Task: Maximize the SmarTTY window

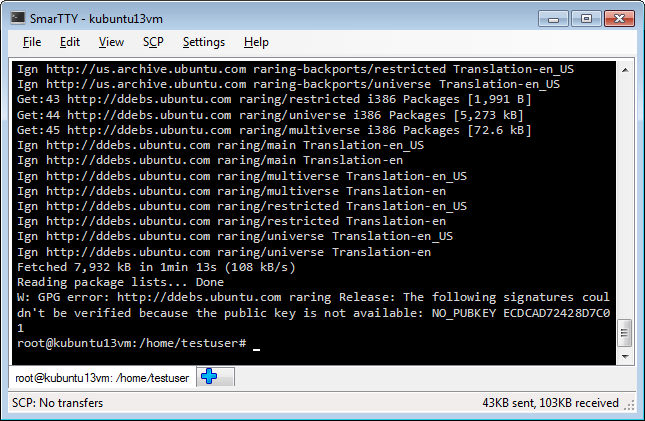Action: pos(586,19)
